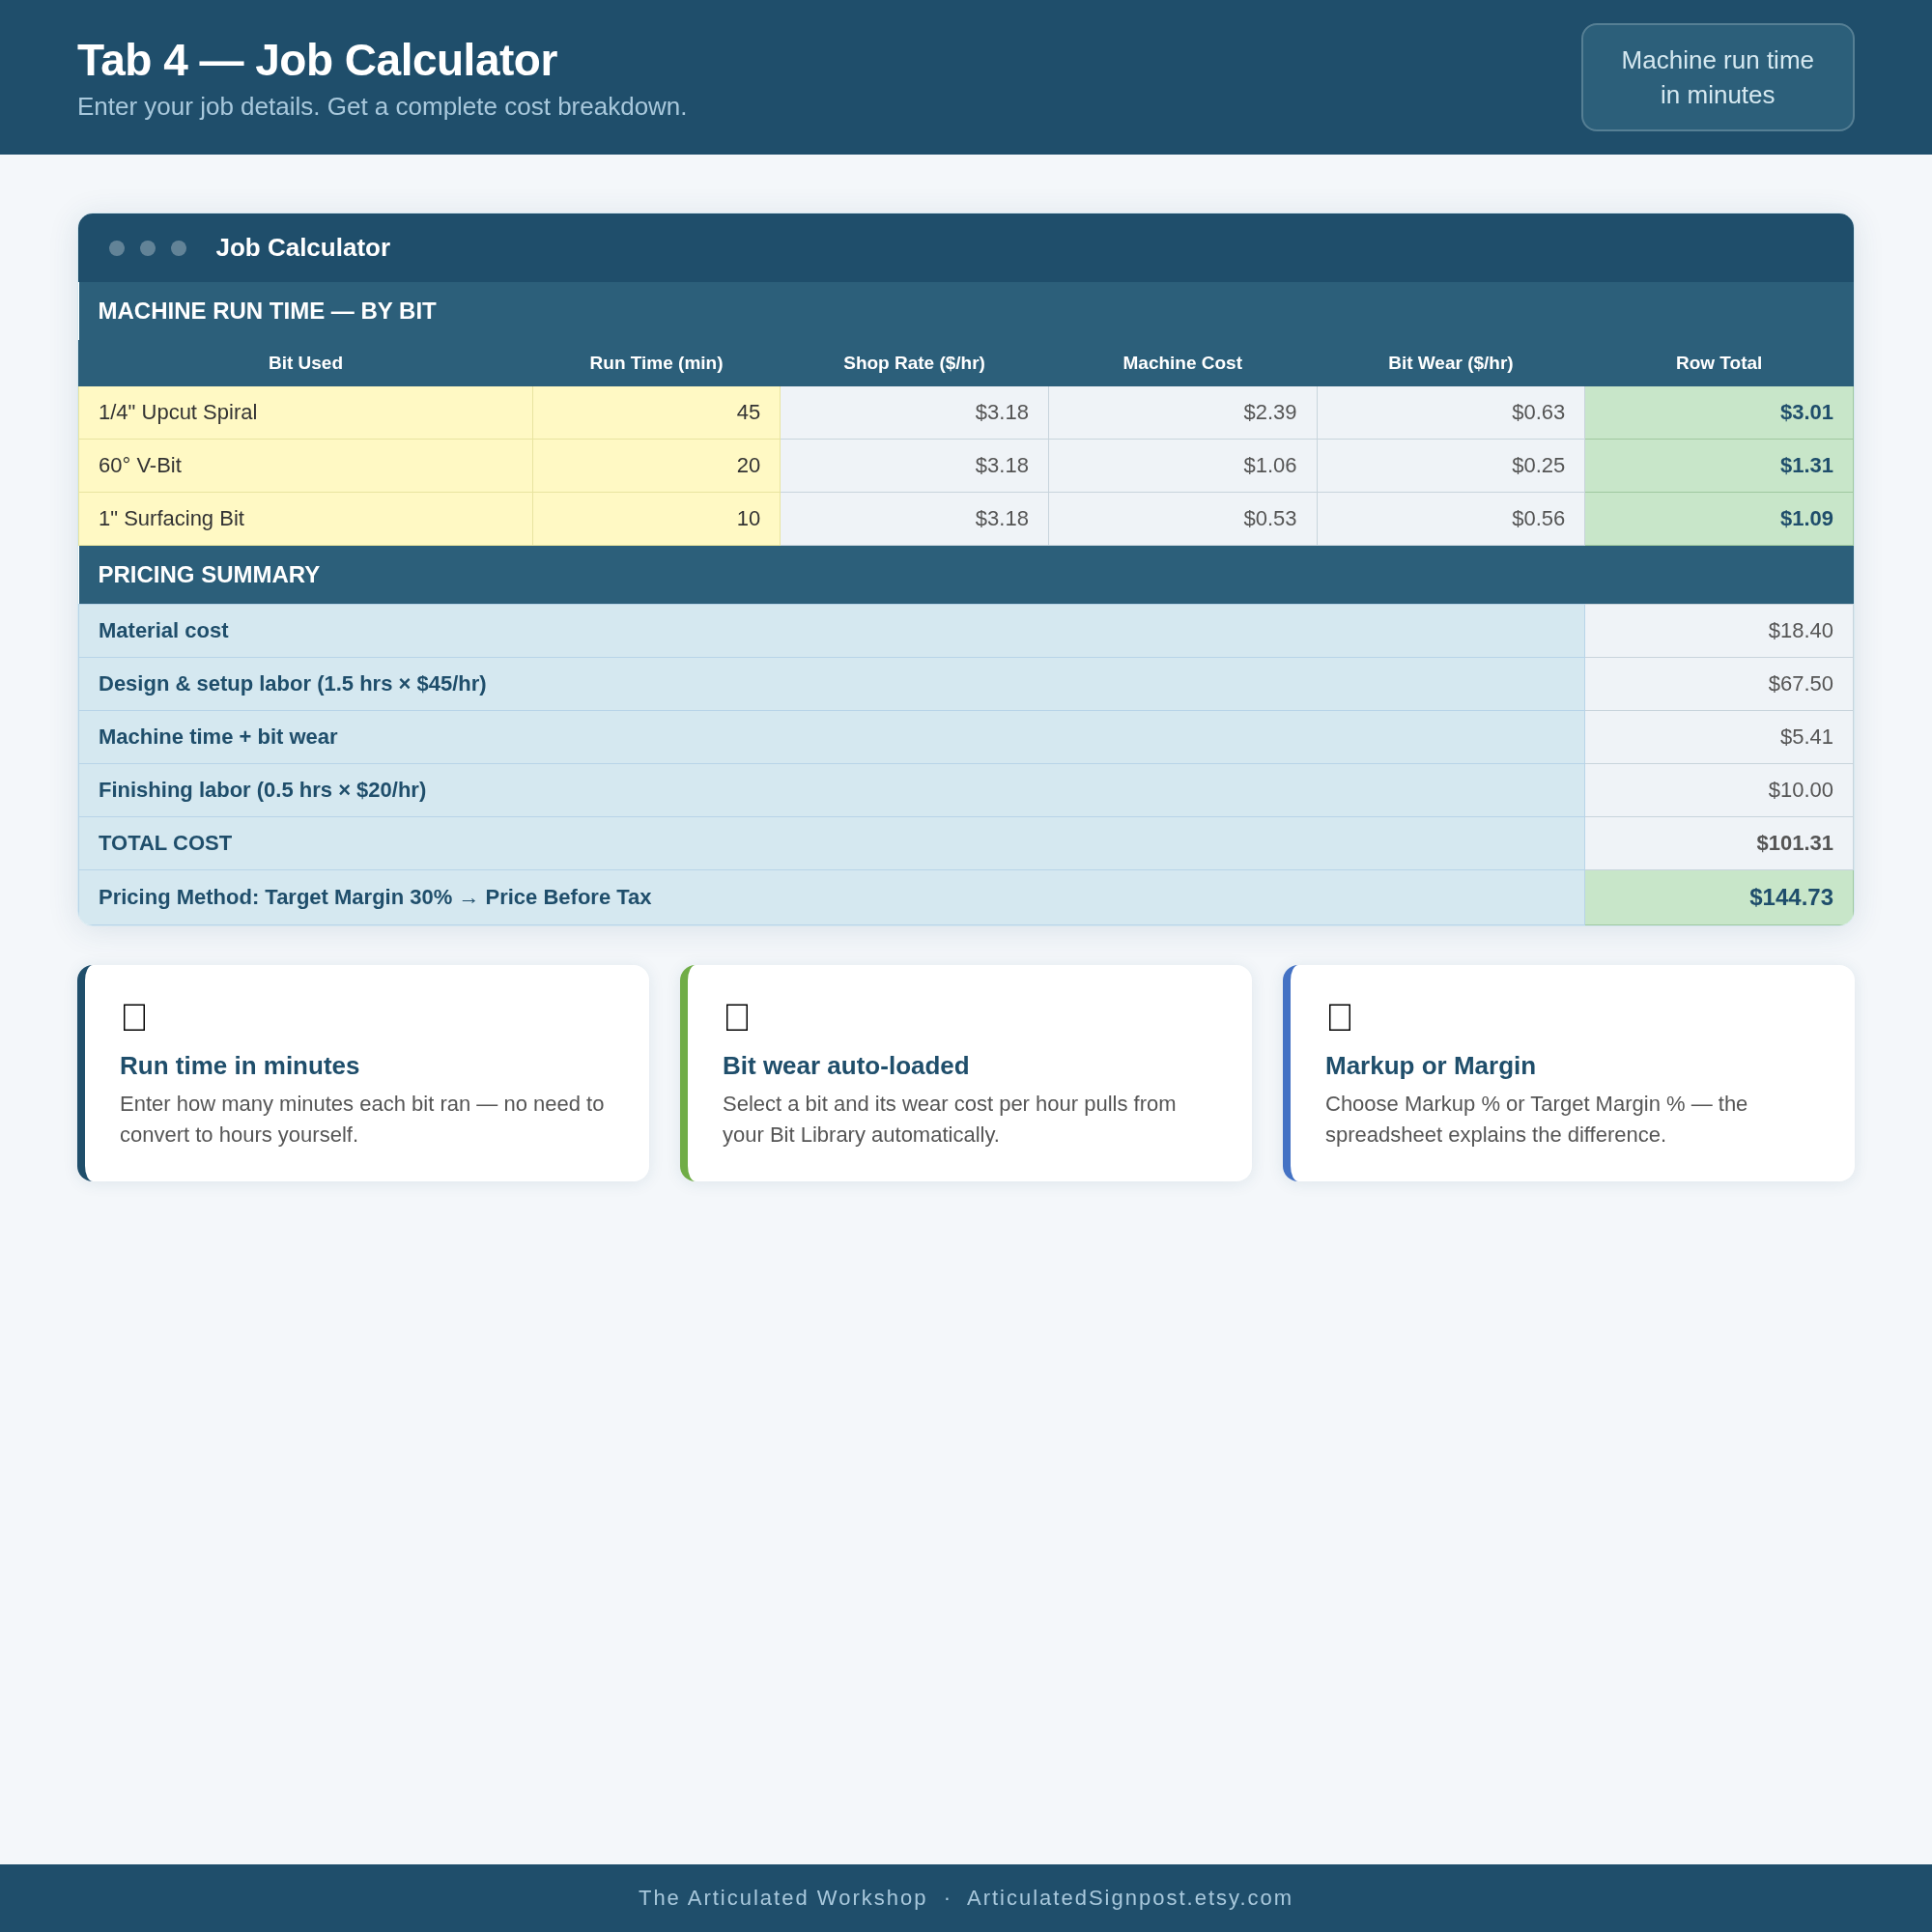Click the shop rate in the Surfacing Bit row
This screenshot has height=1932, width=1932.
coord(914,518)
